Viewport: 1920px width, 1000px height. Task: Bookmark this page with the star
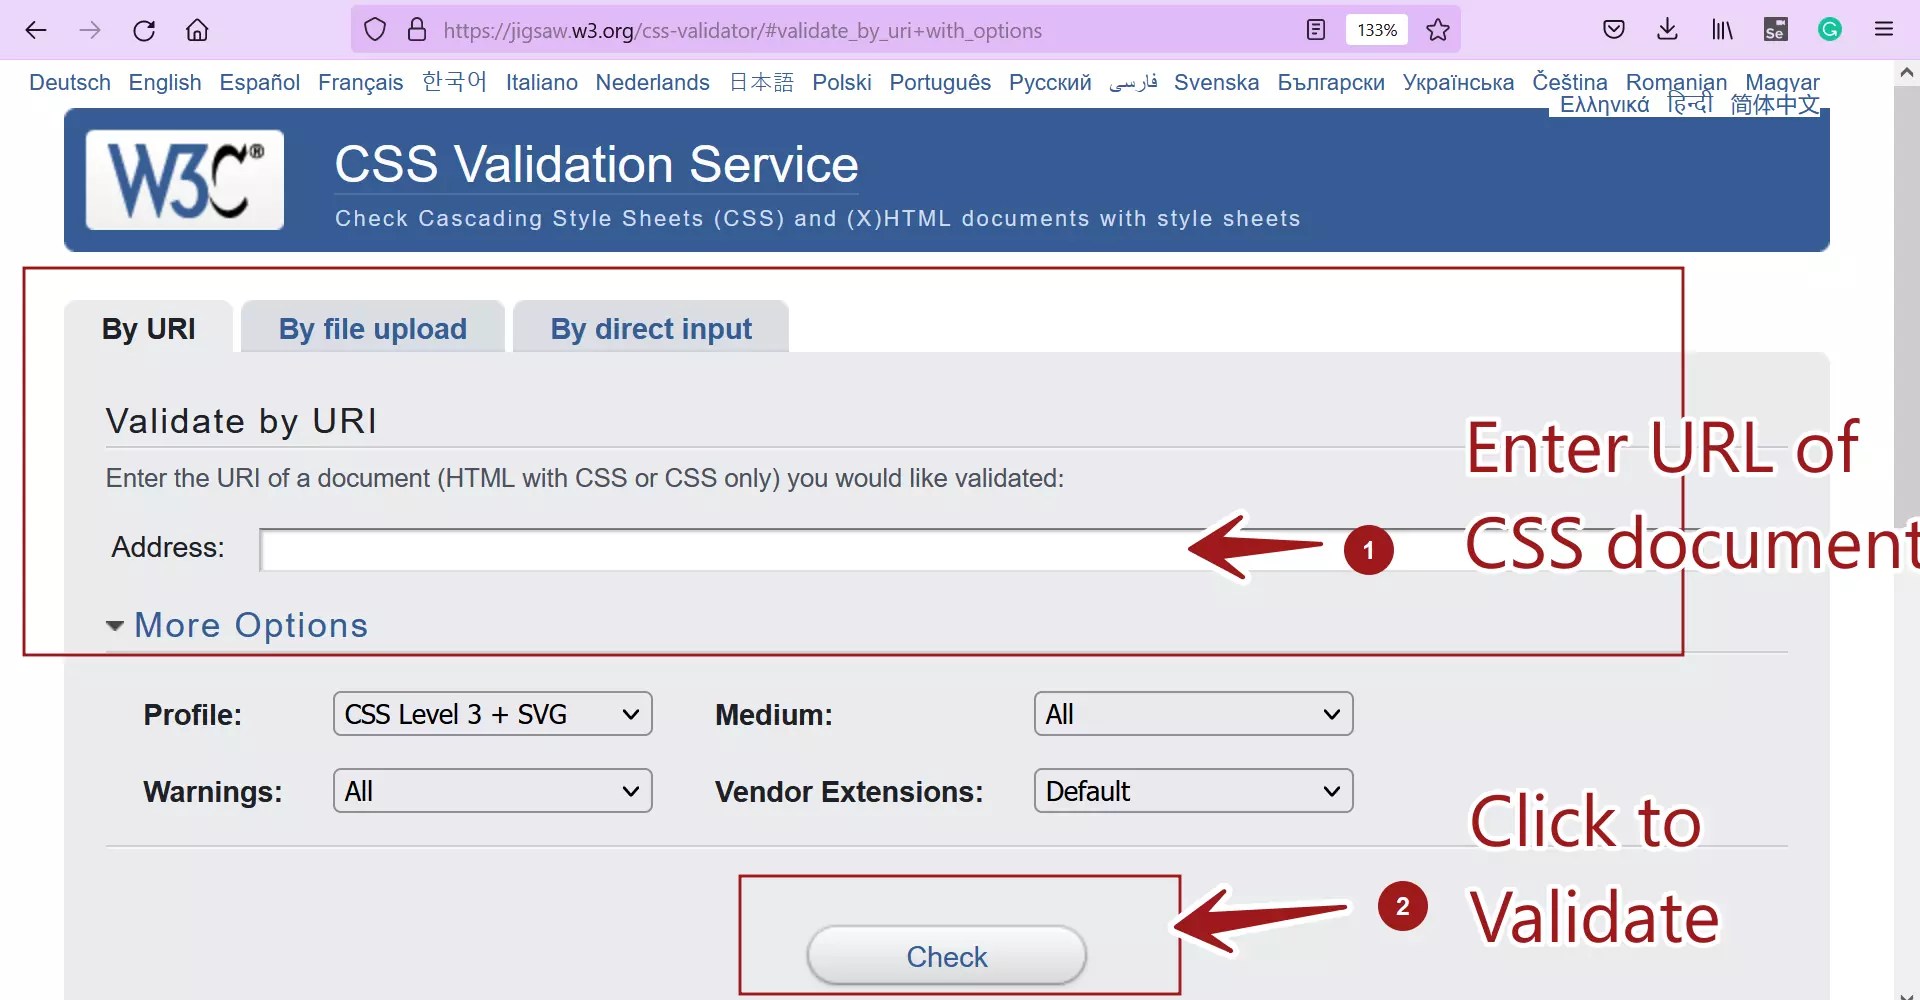(1437, 30)
